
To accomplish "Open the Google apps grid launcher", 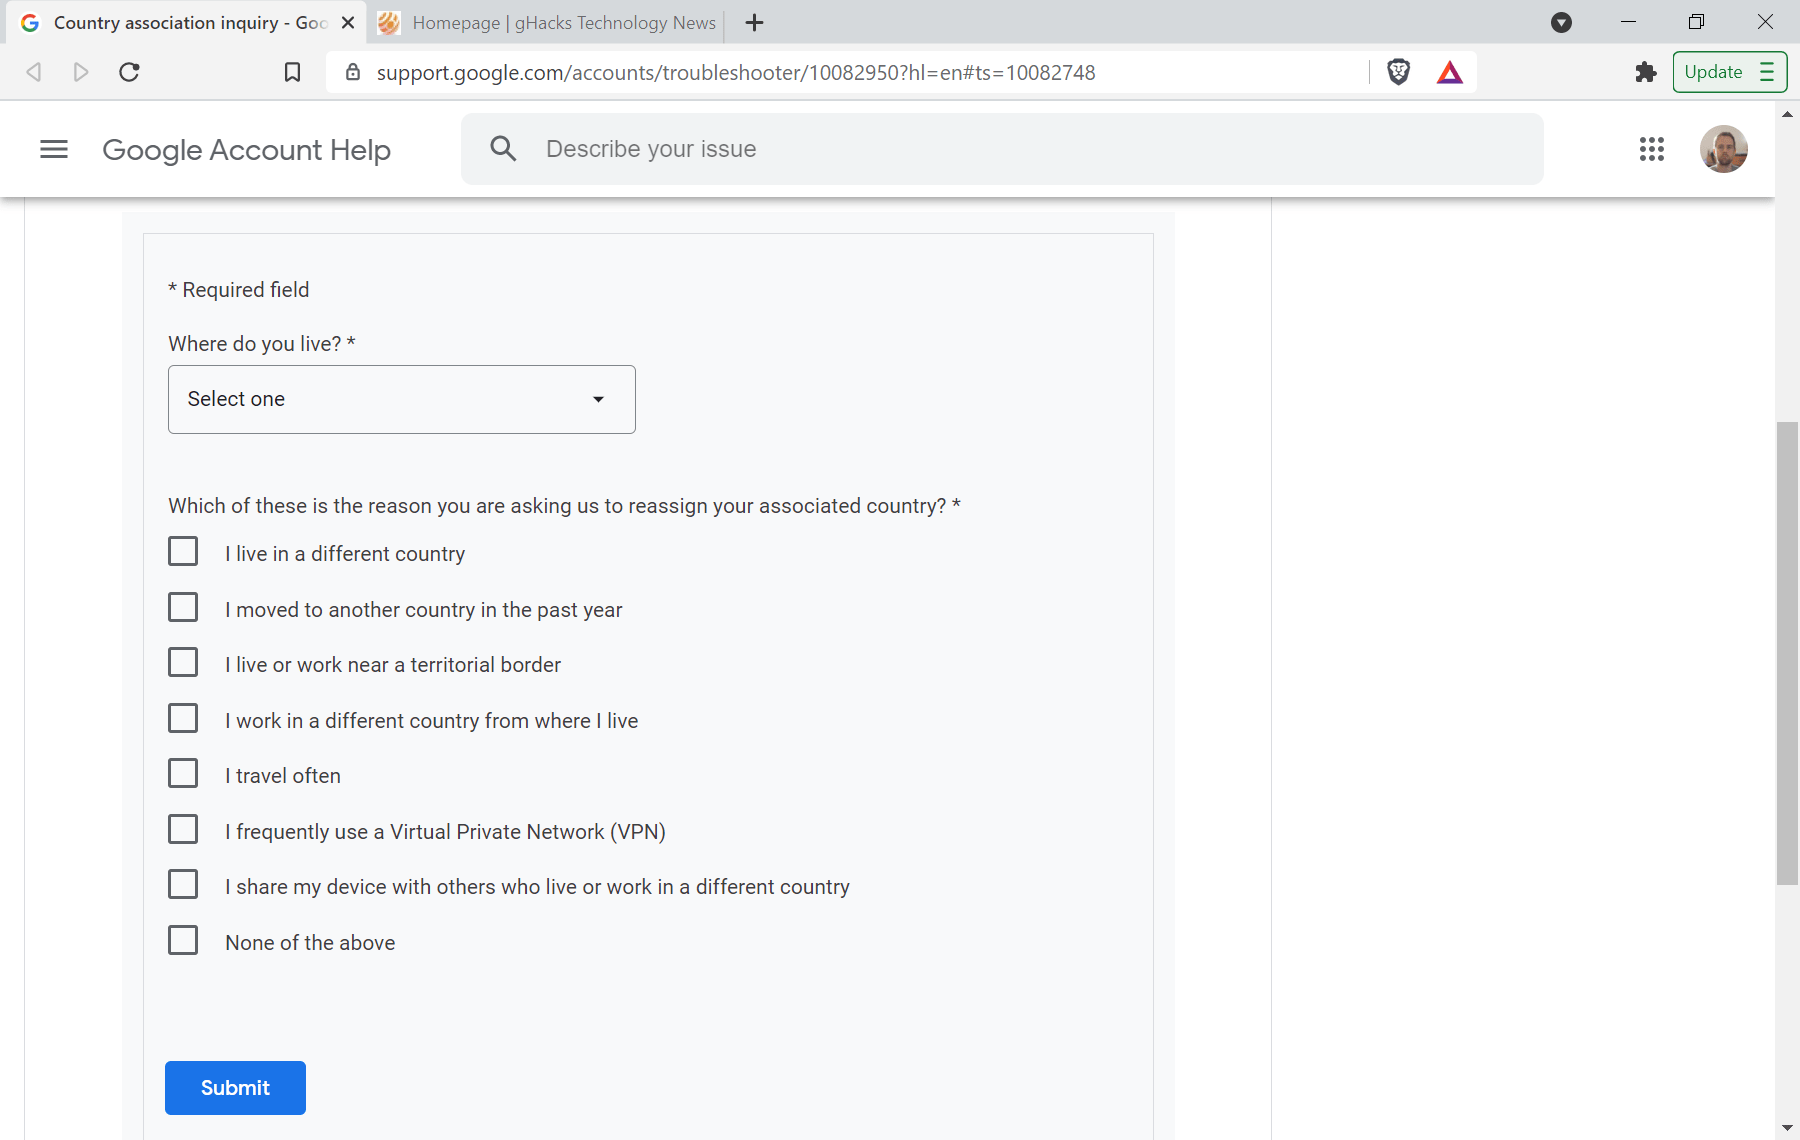I will click(x=1652, y=149).
